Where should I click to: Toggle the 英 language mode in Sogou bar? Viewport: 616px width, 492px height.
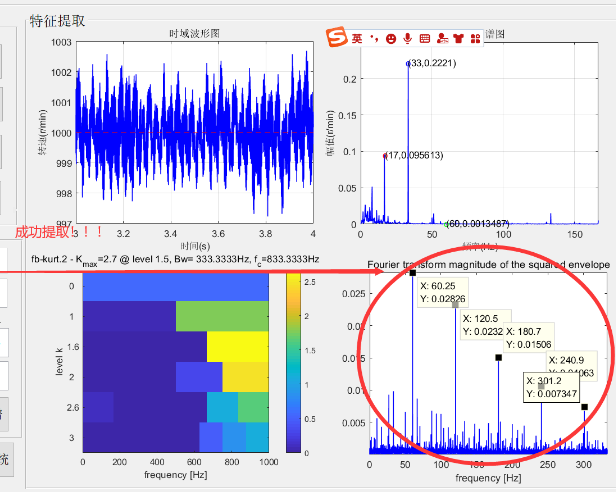(x=357, y=39)
